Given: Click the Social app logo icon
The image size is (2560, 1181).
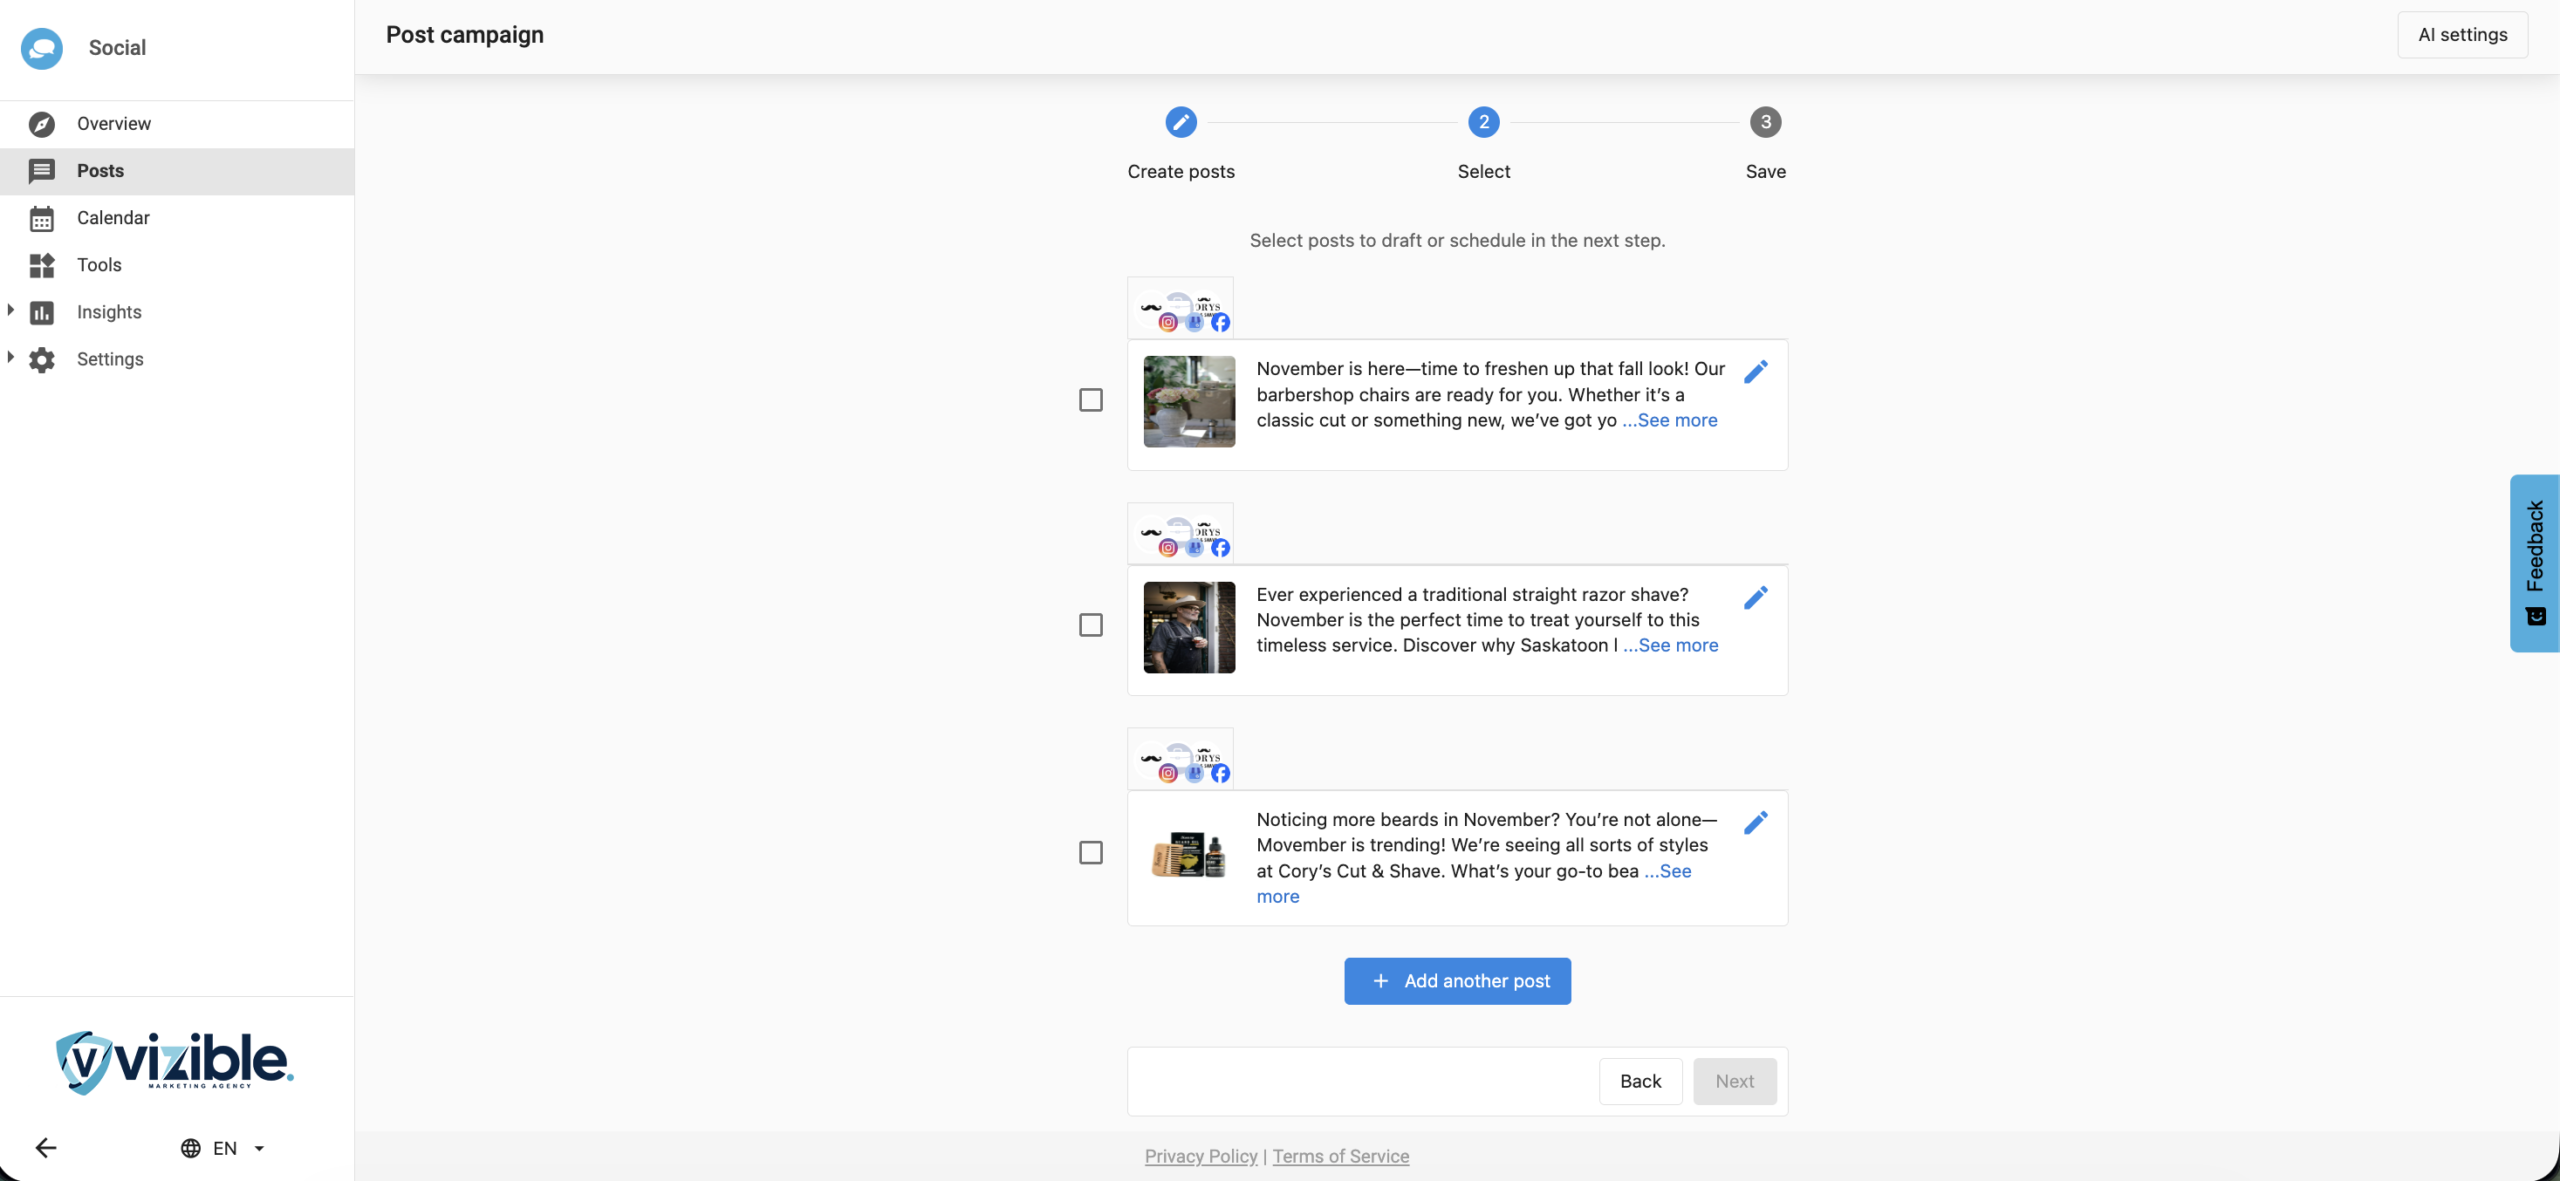Looking at the screenshot, I should 42,48.
